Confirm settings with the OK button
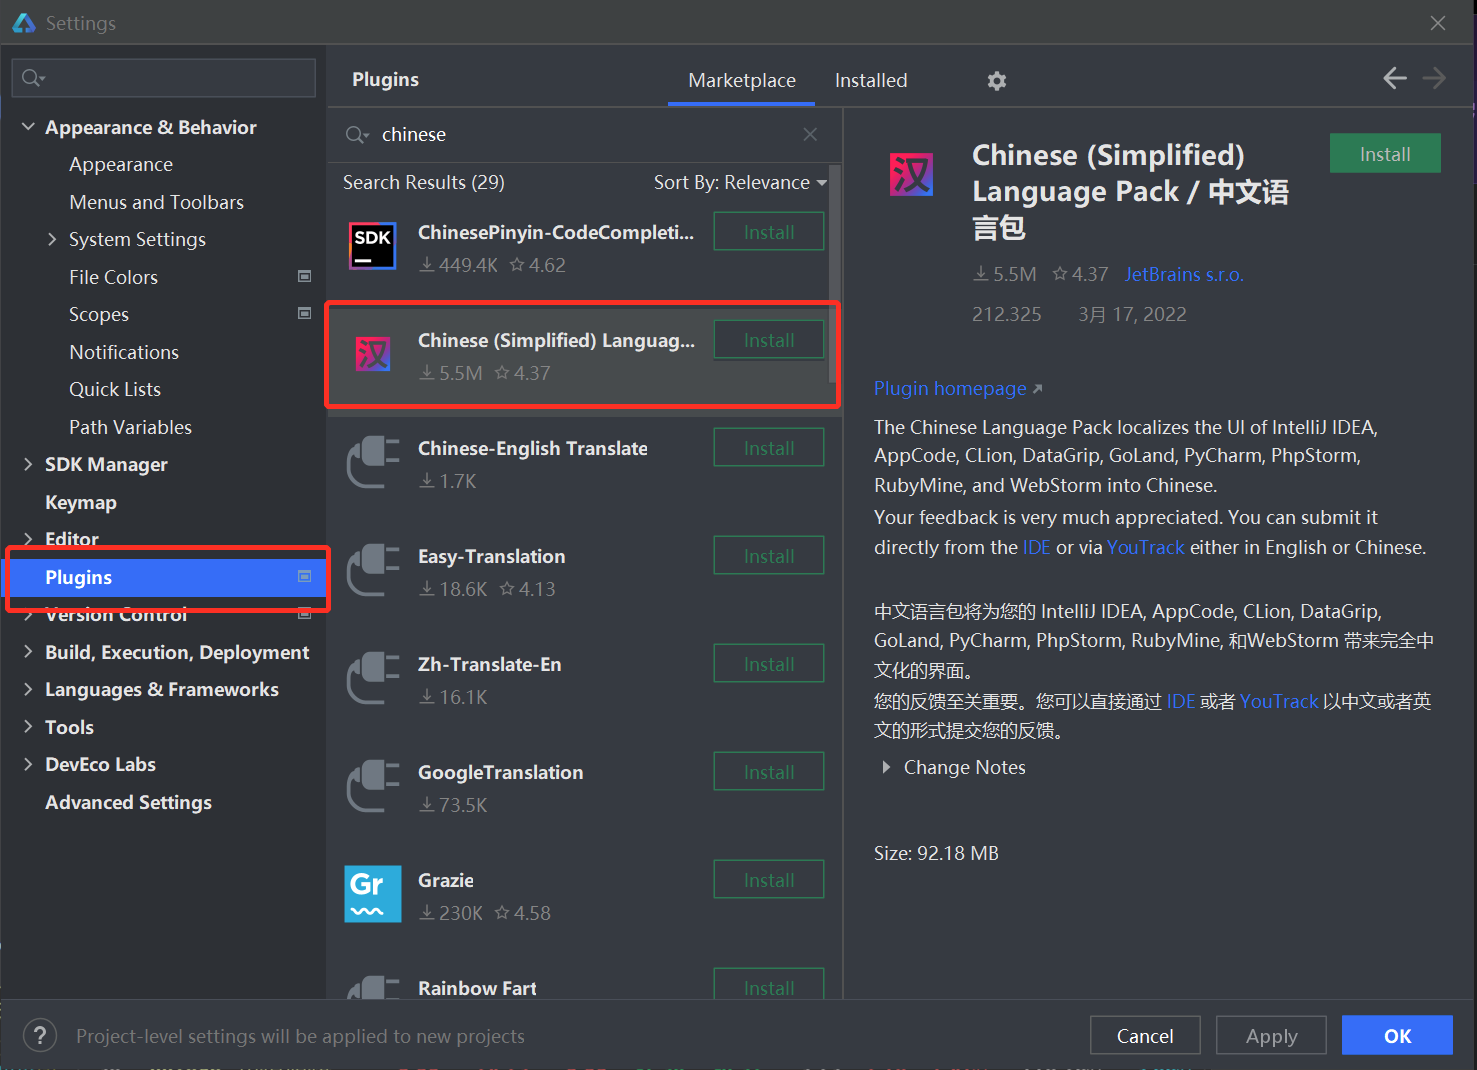1477x1070 pixels. (x=1397, y=1036)
